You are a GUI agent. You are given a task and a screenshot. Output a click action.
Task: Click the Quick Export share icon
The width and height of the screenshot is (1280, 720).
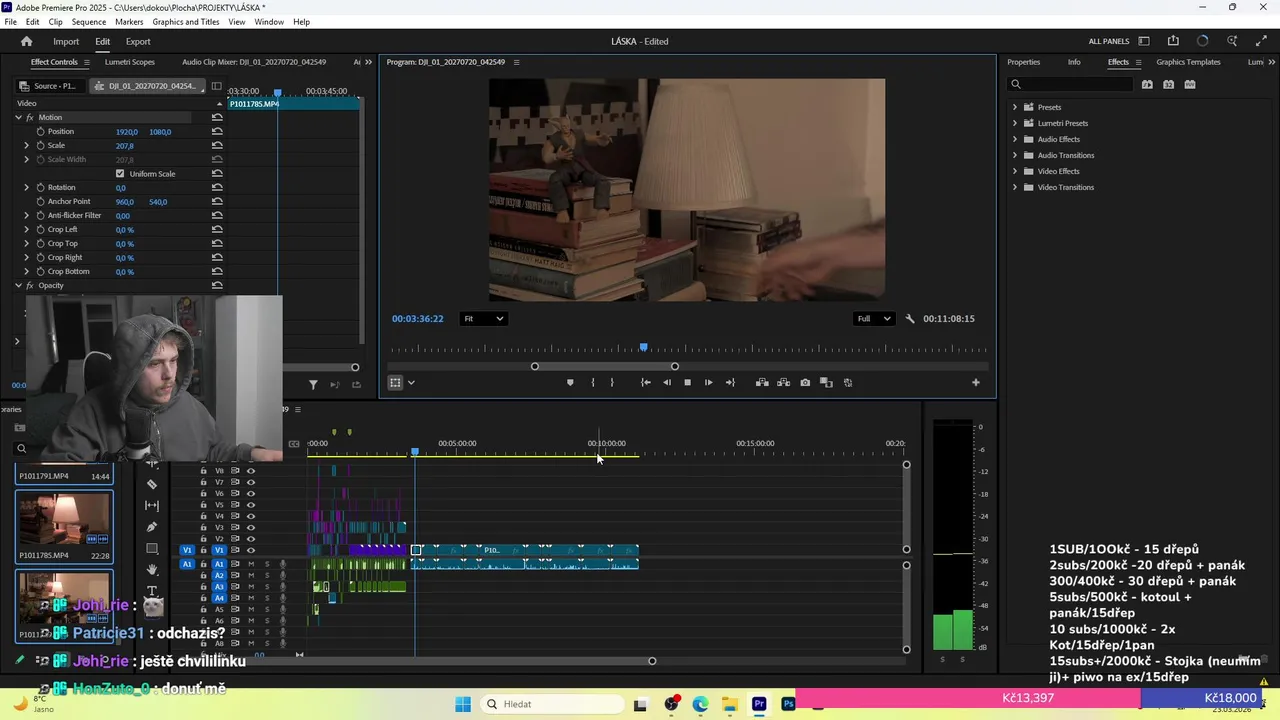1173,41
